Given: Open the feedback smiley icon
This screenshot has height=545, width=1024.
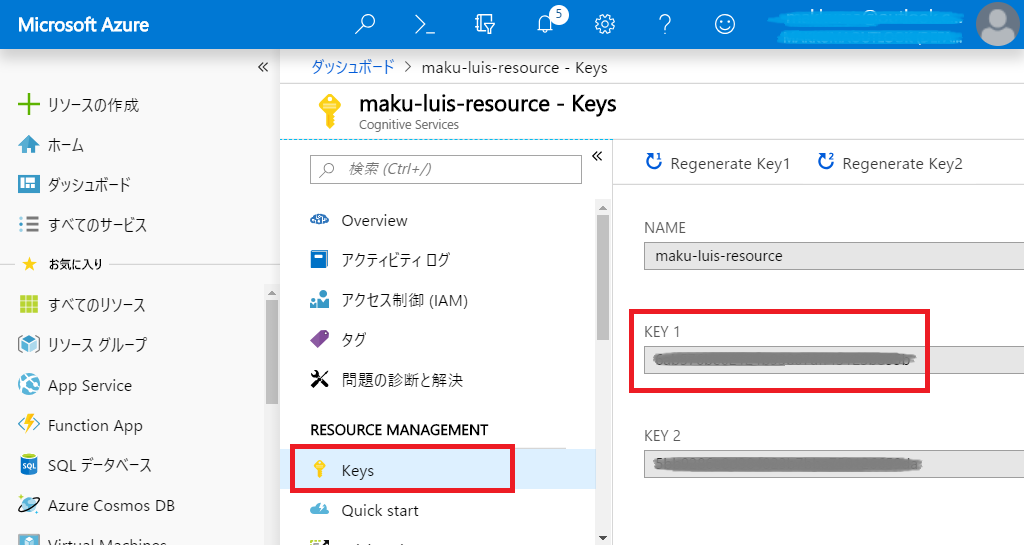Looking at the screenshot, I should [725, 24].
